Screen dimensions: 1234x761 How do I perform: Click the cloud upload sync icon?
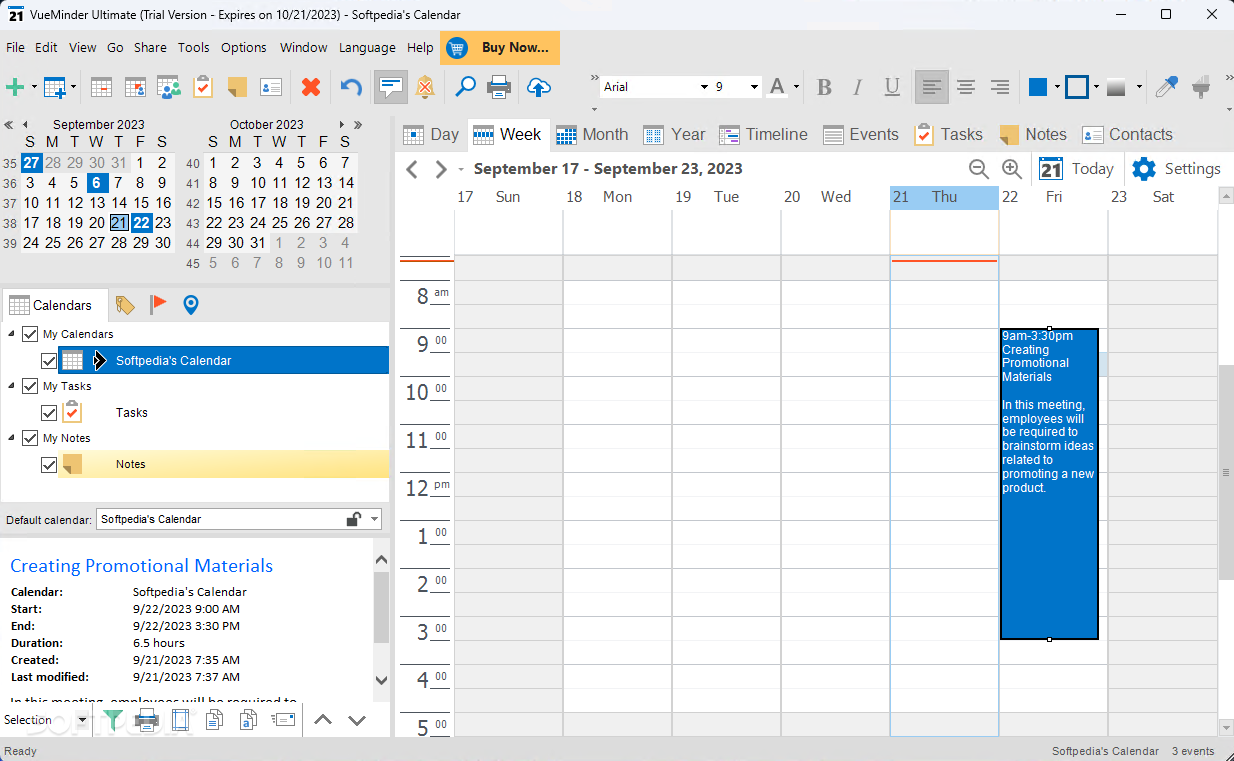[x=538, y=87]
